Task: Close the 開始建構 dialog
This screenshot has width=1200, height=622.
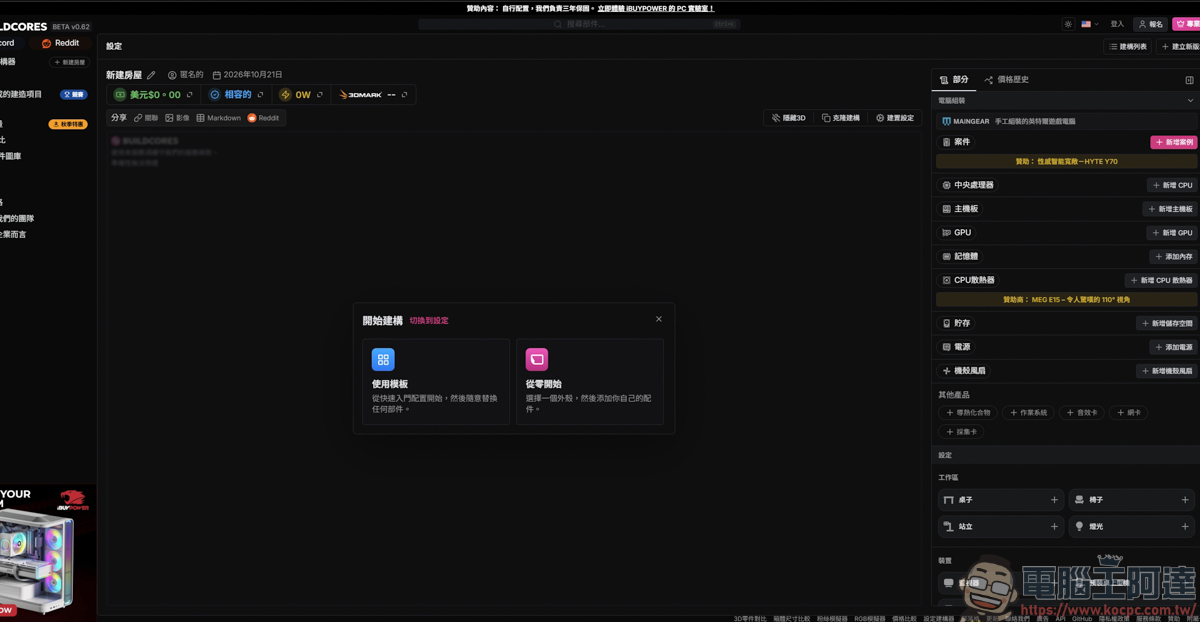Action: click(658, 319)
